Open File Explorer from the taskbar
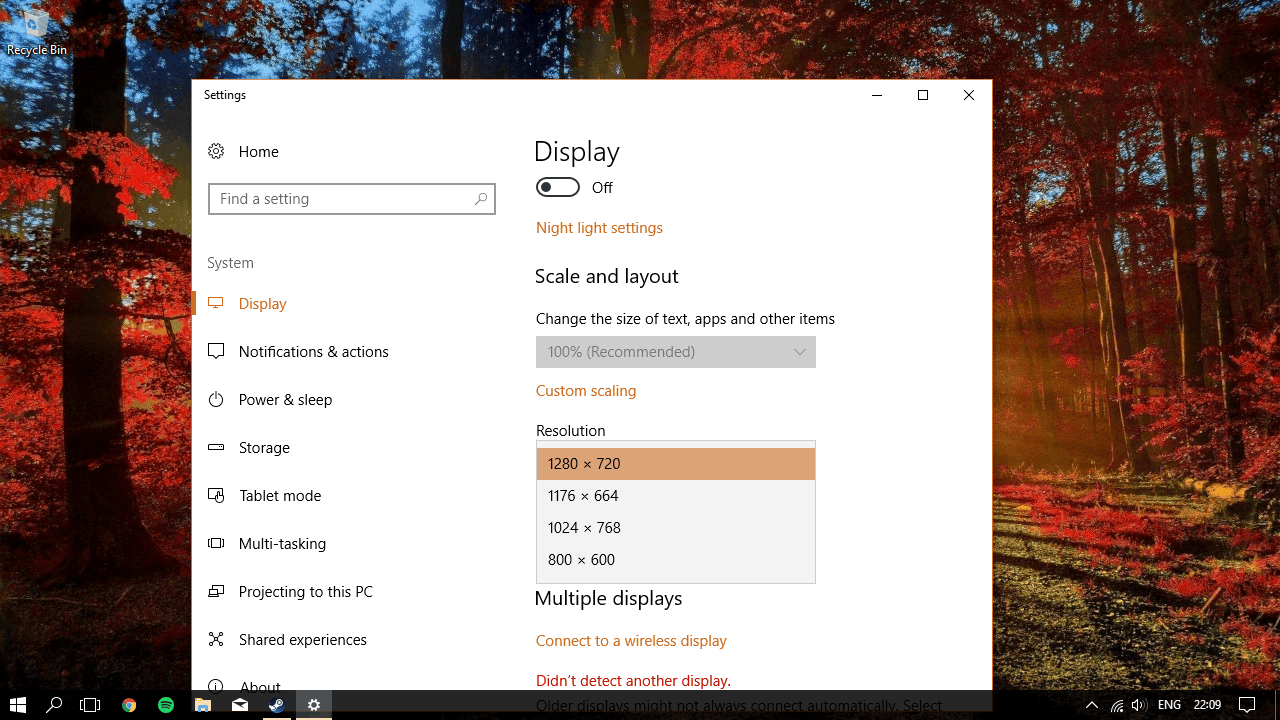The height and width of the screenshot is (720, 1280). tap(203, 705)
